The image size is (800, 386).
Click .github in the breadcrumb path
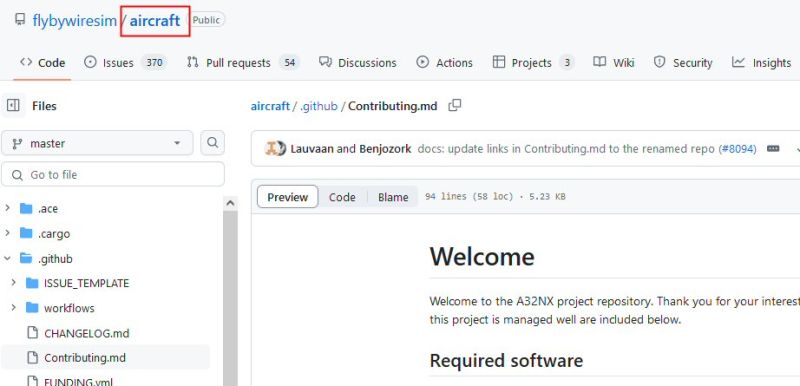point(319,107)
